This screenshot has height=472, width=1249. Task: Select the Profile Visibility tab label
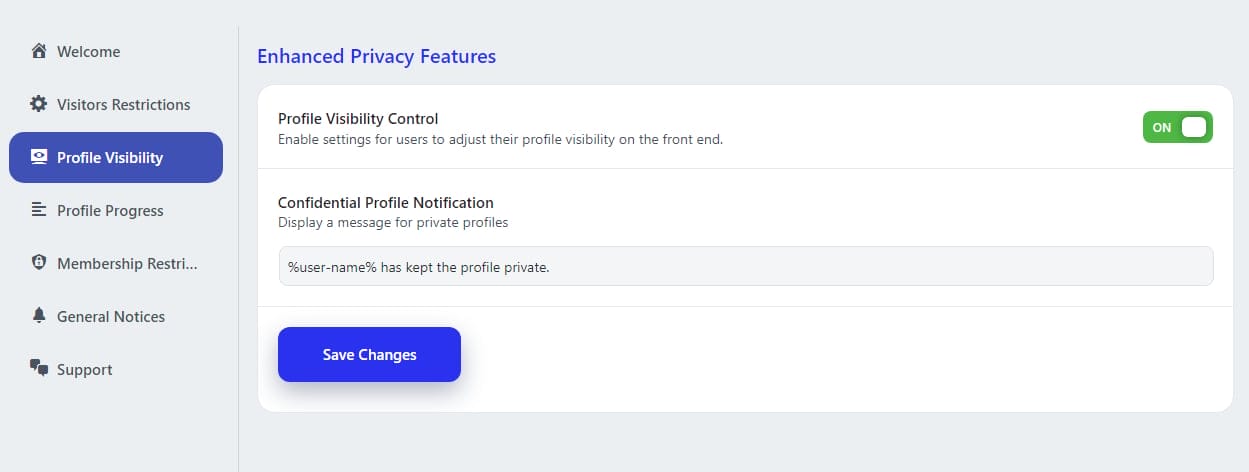(x=110, y=157)
